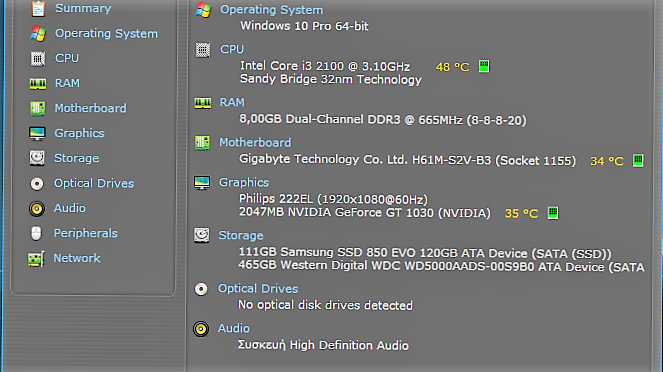Click the Motherboard icon in sidebar
The height and width of the screenshot is (372, 663).
[37, 108]
